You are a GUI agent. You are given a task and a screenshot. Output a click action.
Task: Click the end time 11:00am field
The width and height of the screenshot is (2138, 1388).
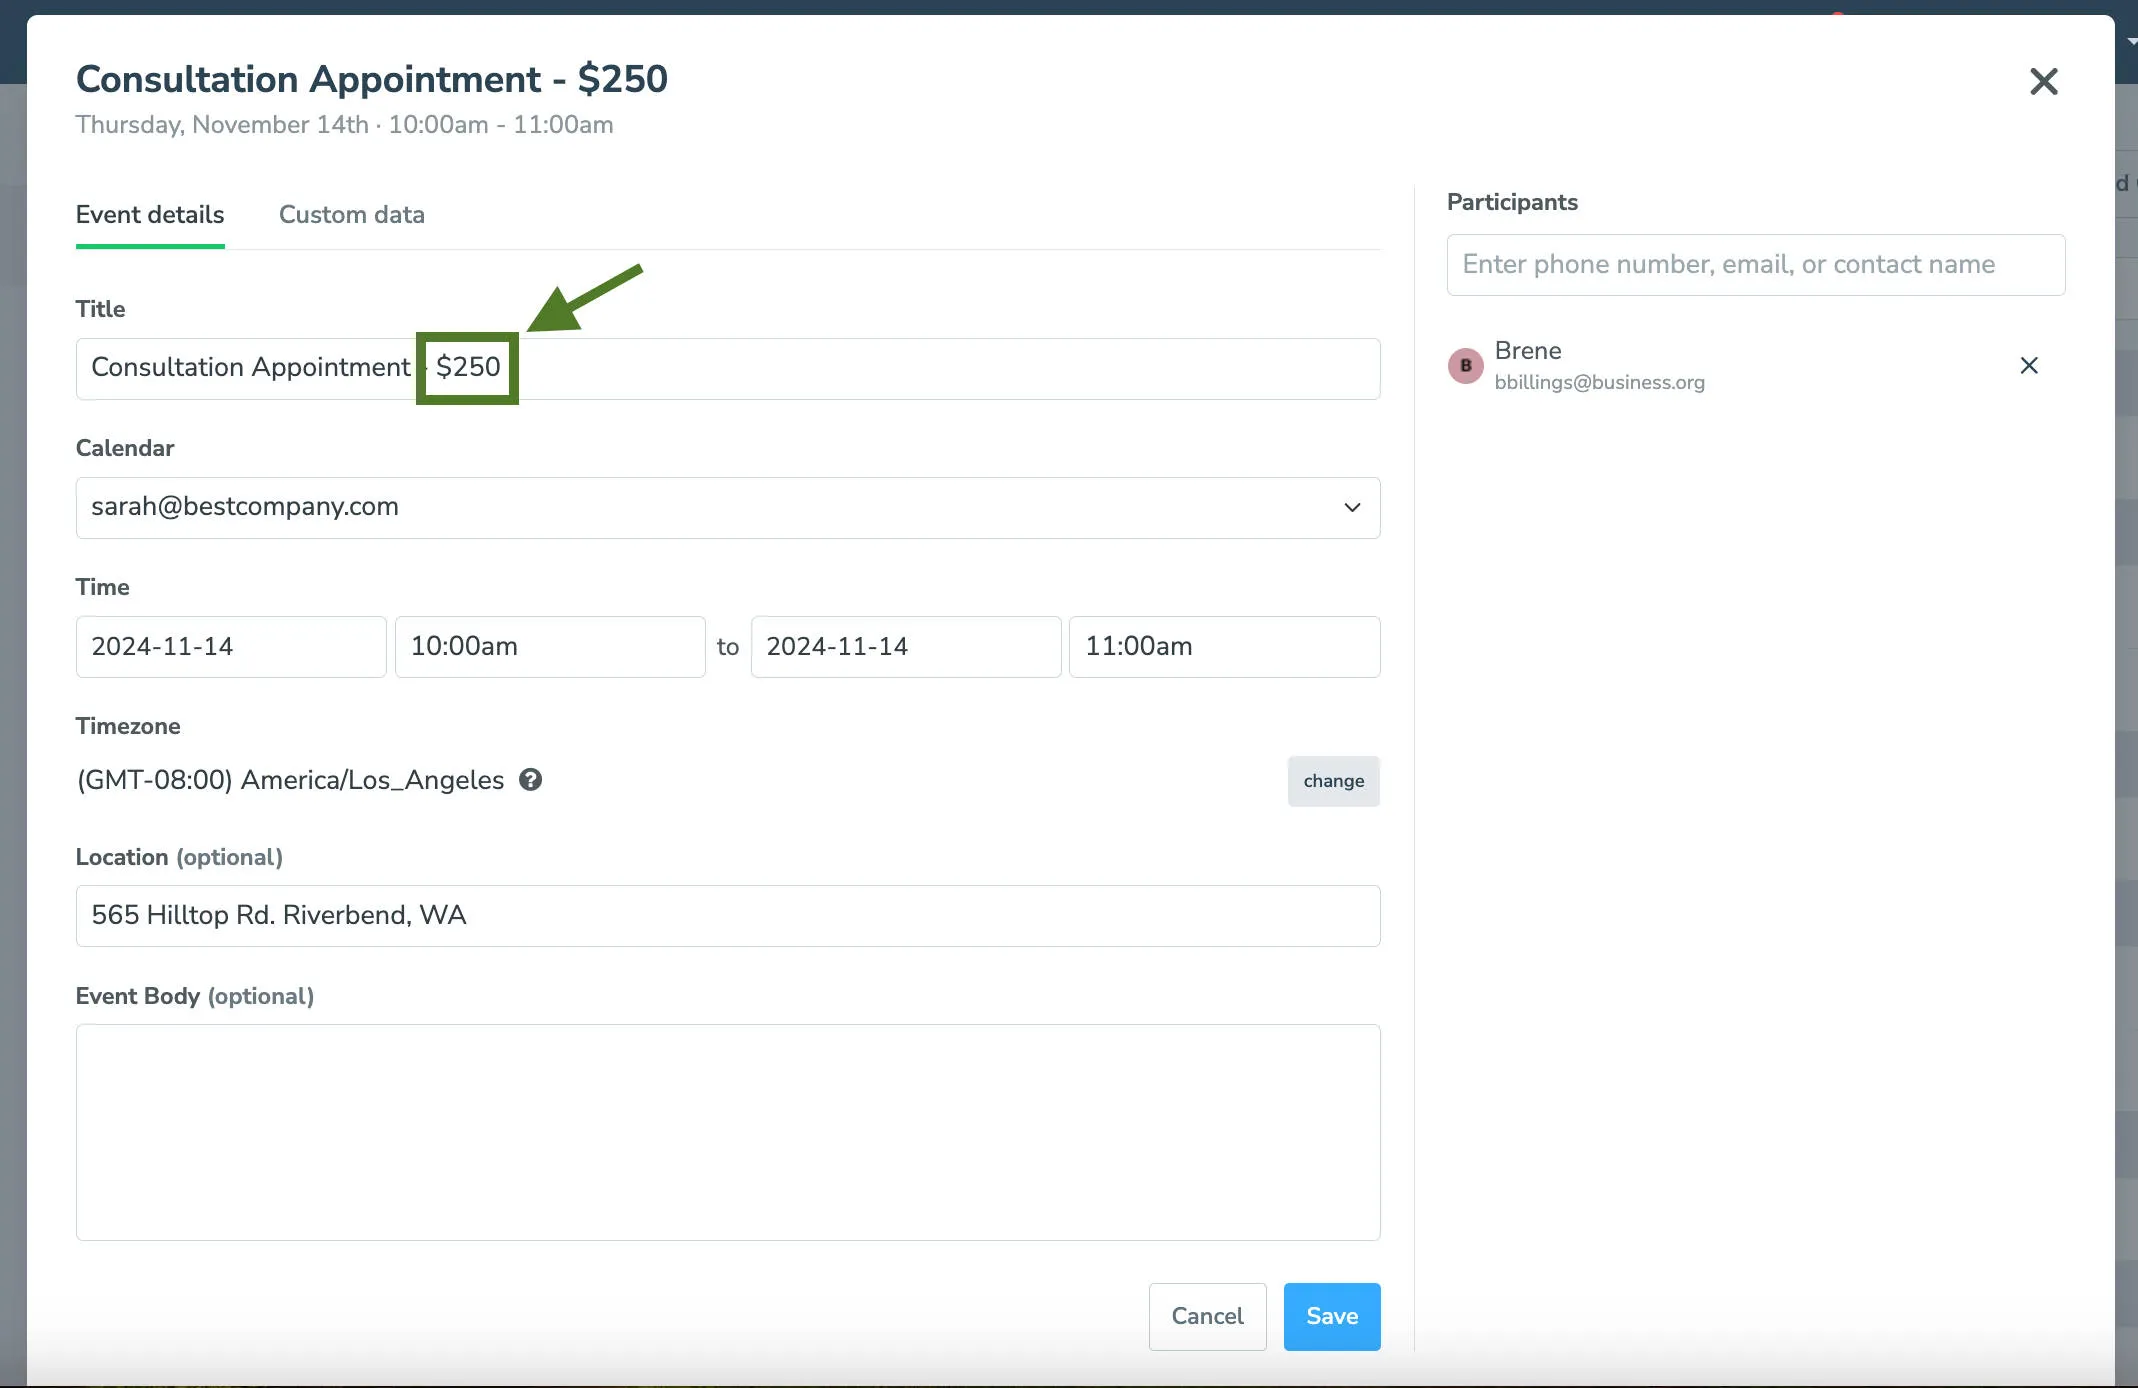point(1225,646)
